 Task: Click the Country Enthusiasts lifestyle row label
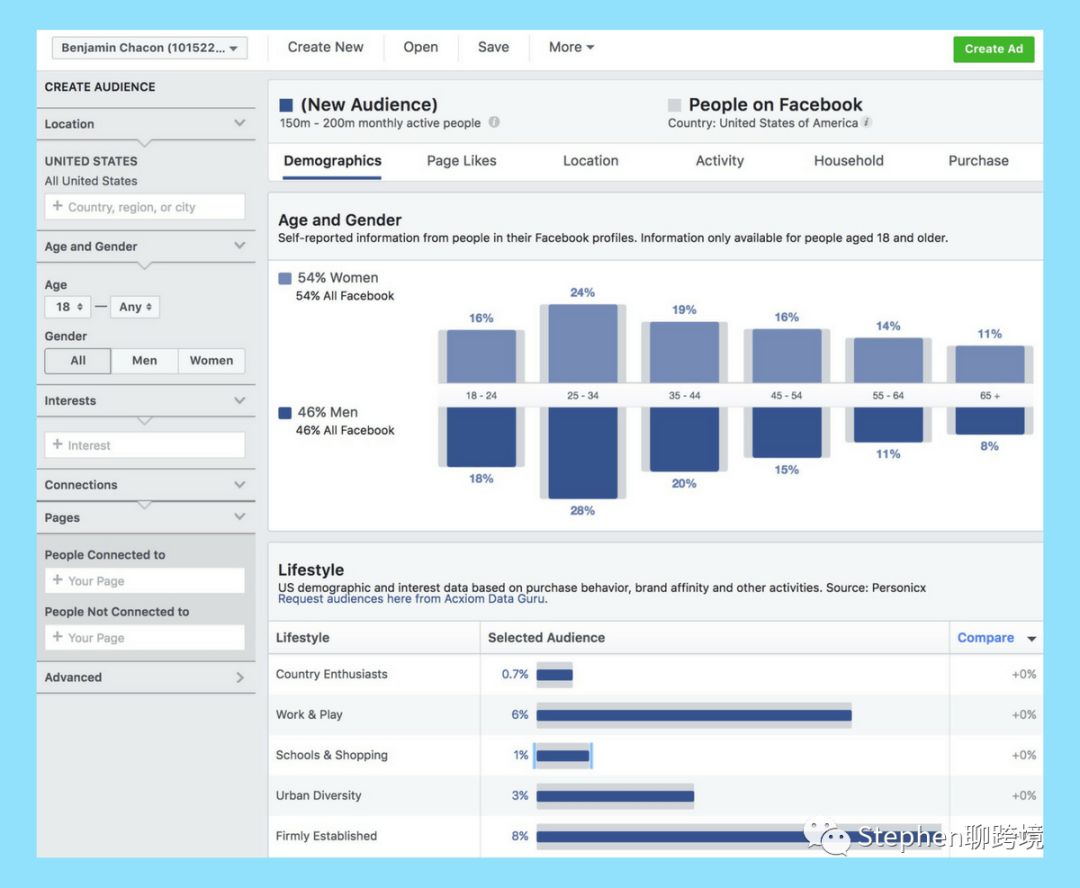331,674
